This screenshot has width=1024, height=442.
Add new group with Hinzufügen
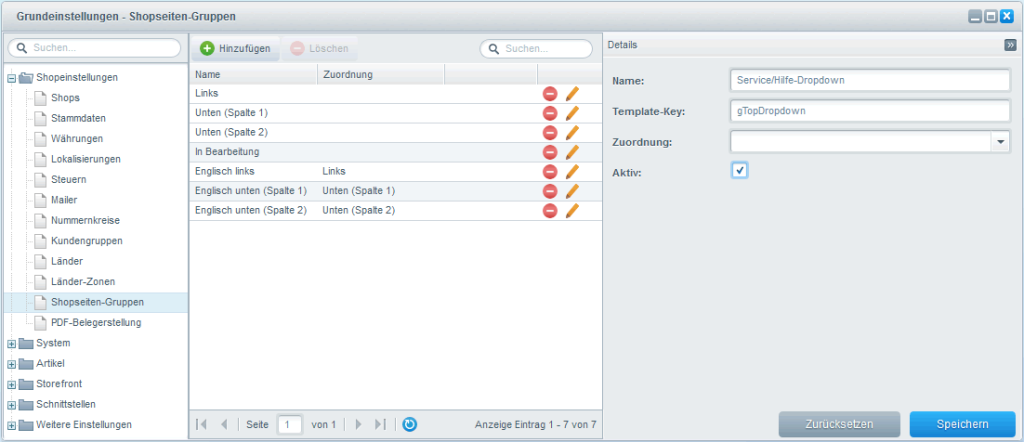click(235, 48)
